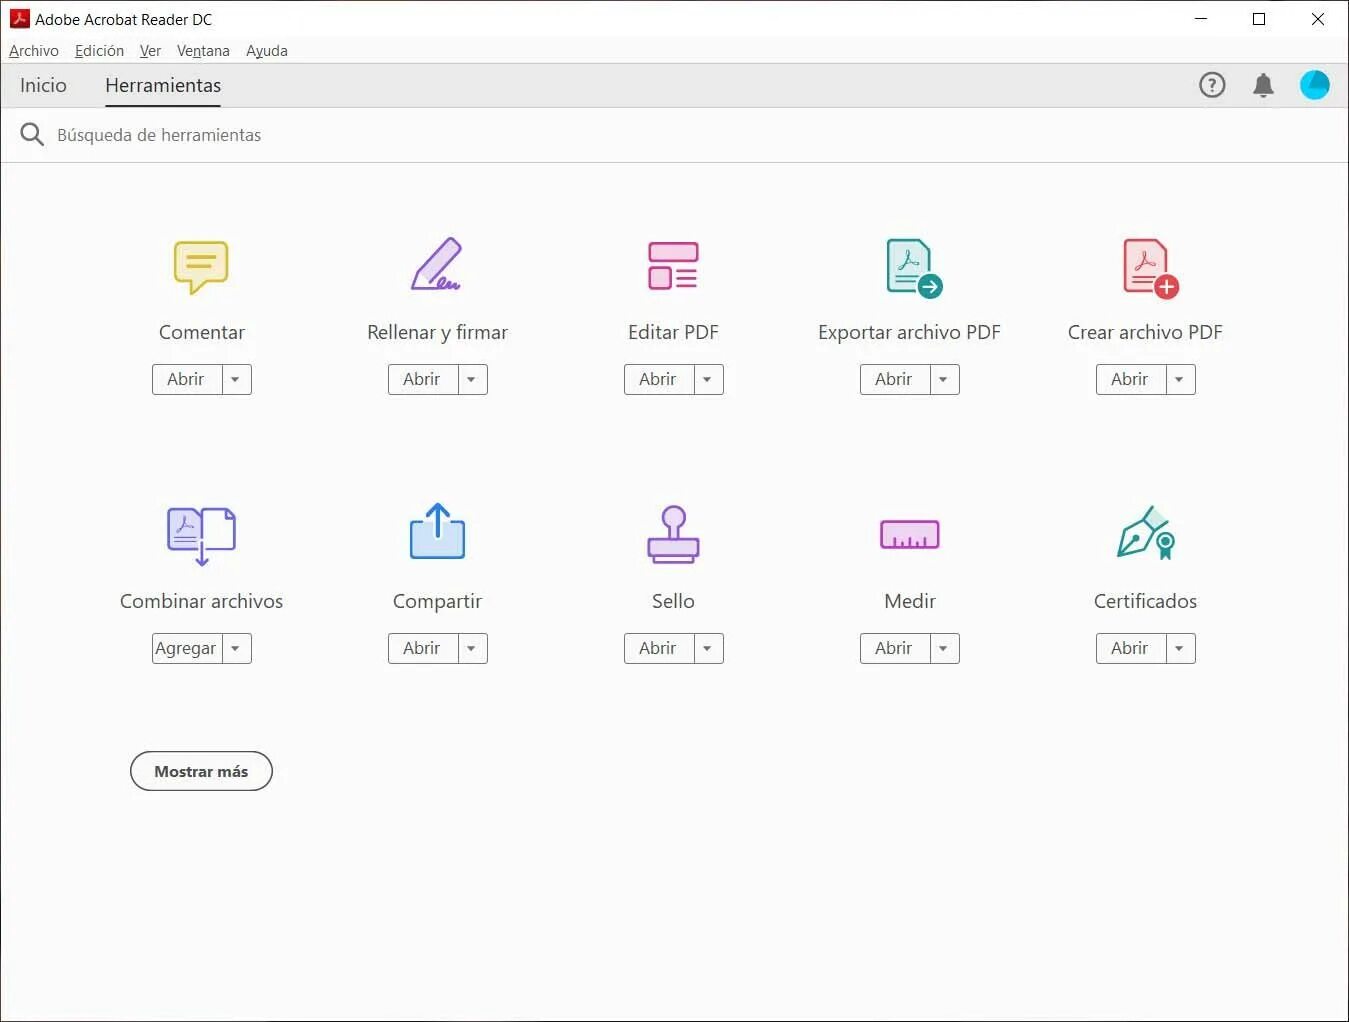1349x1022 pixels.
Task: Expand the dropdown arrow beside Combinar archivos' Agregar
Action: (x=236, y=649)
